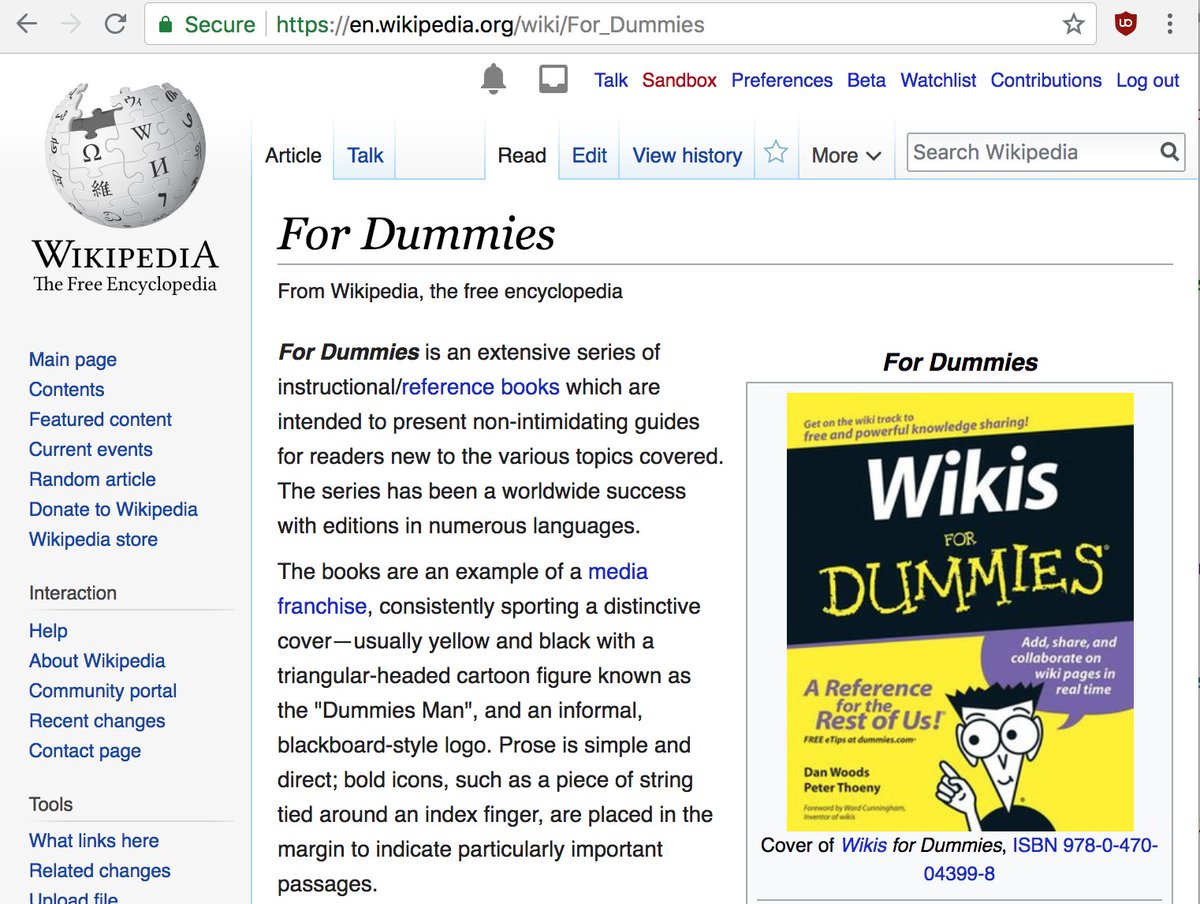Follow the reference books link

tap(480, 387)
